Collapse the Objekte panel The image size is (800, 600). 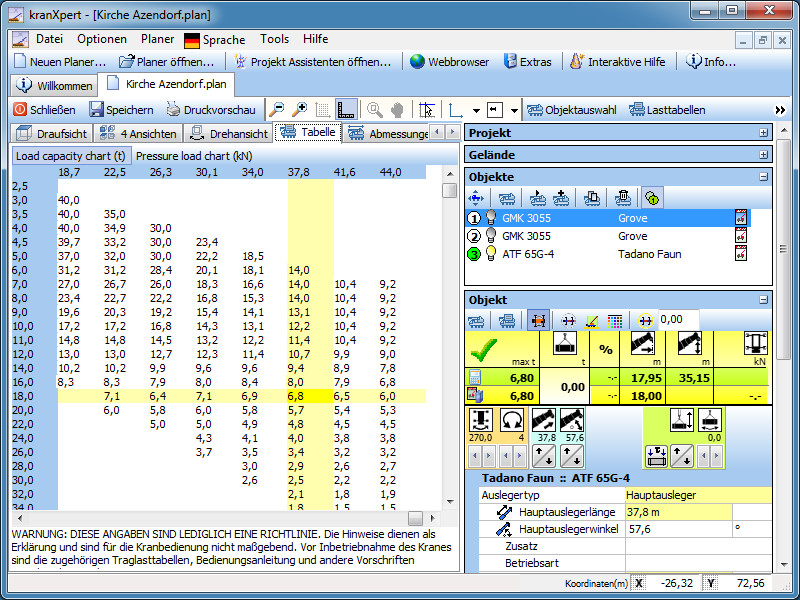(764, 177)
